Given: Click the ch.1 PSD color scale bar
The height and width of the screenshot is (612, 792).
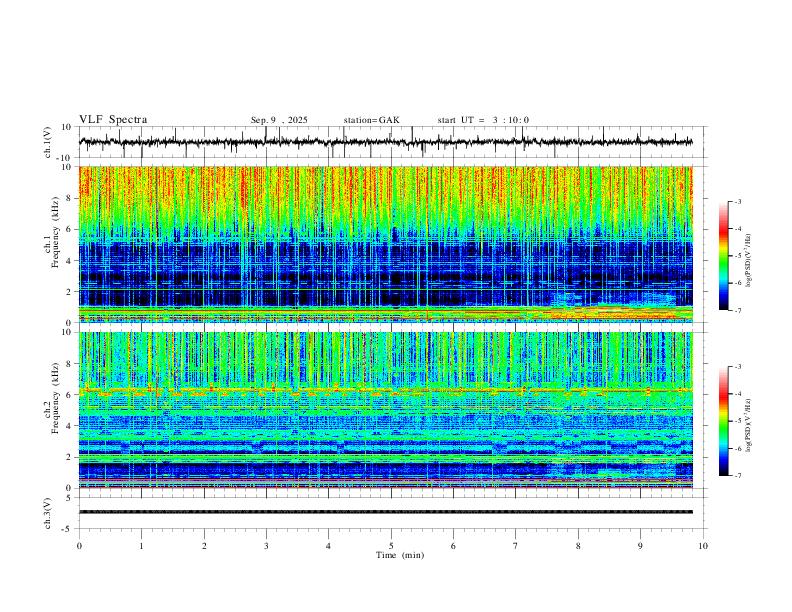Looking at the screenshot, I should click(x=723, y=256).
